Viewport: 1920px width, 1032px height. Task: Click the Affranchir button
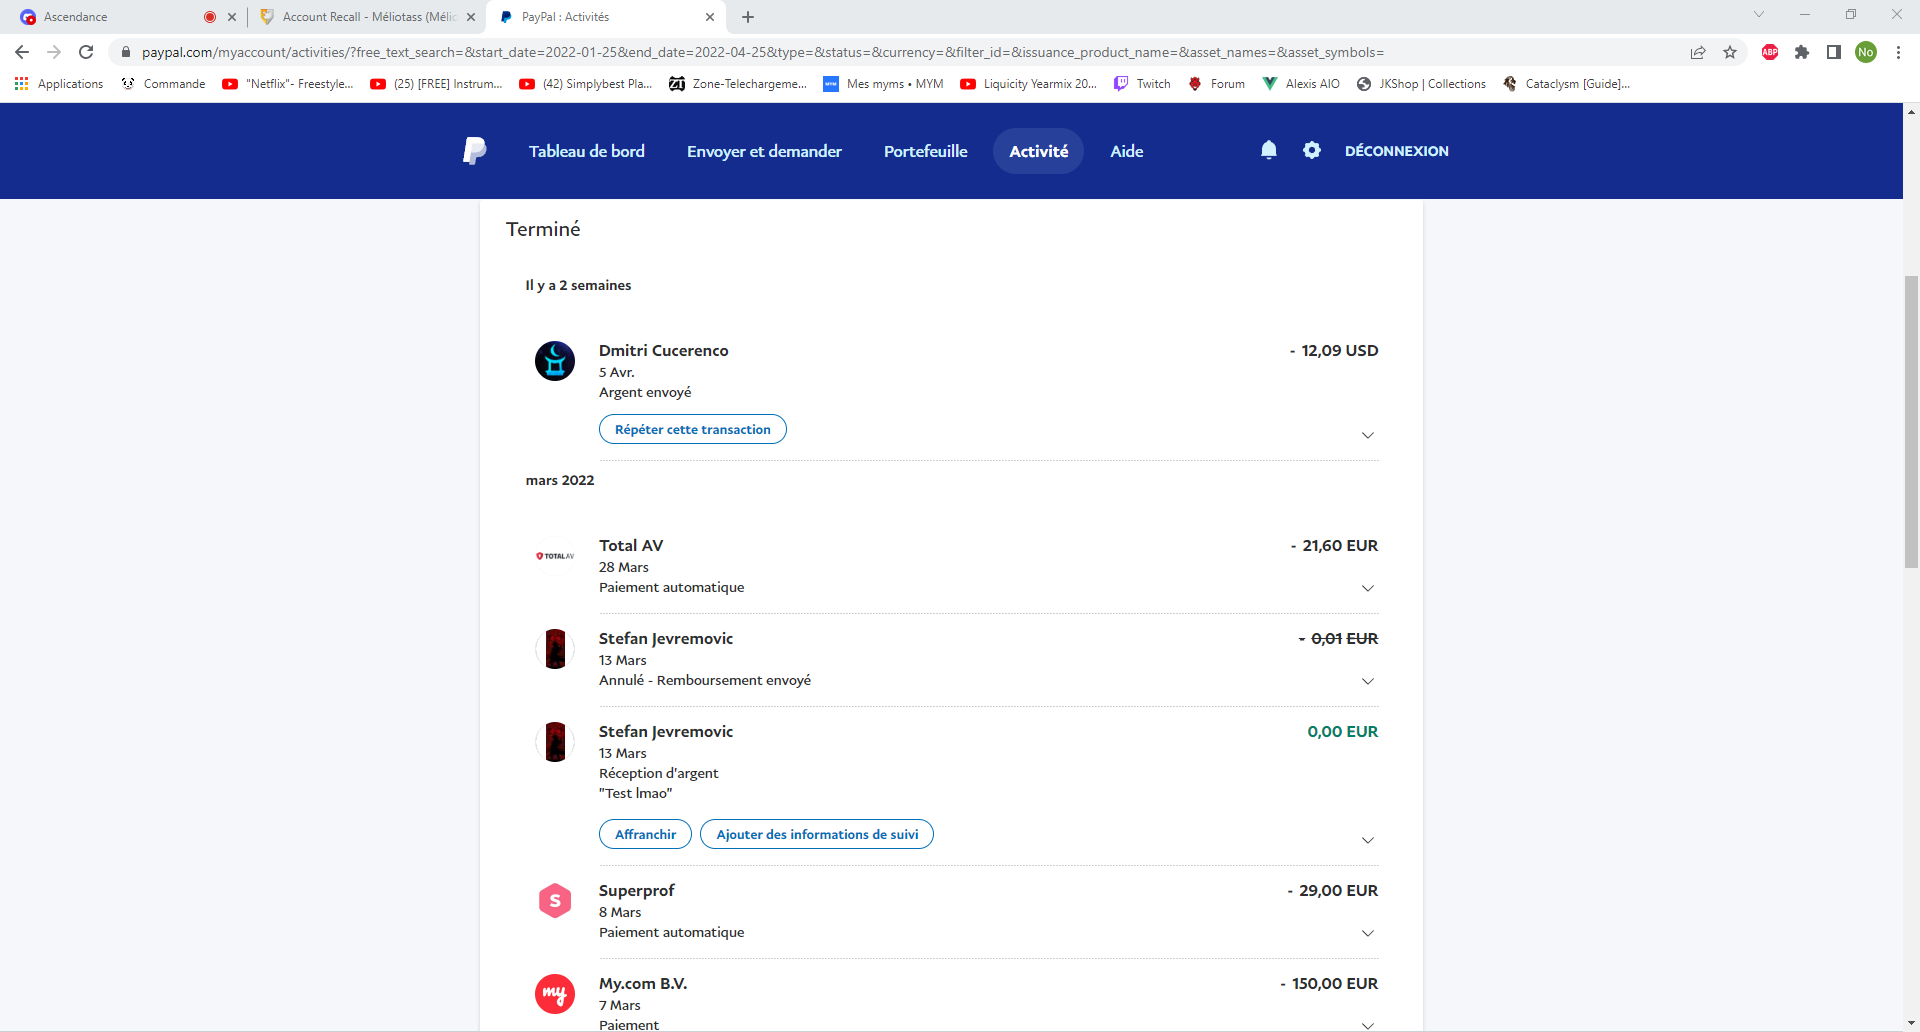pos(645,834)
